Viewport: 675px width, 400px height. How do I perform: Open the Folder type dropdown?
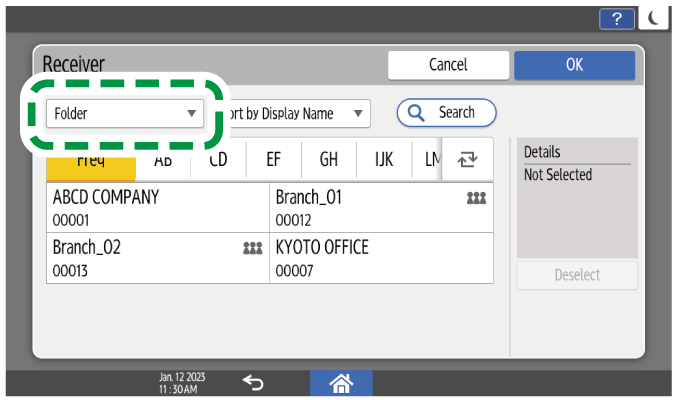click(x=123, y=113)
